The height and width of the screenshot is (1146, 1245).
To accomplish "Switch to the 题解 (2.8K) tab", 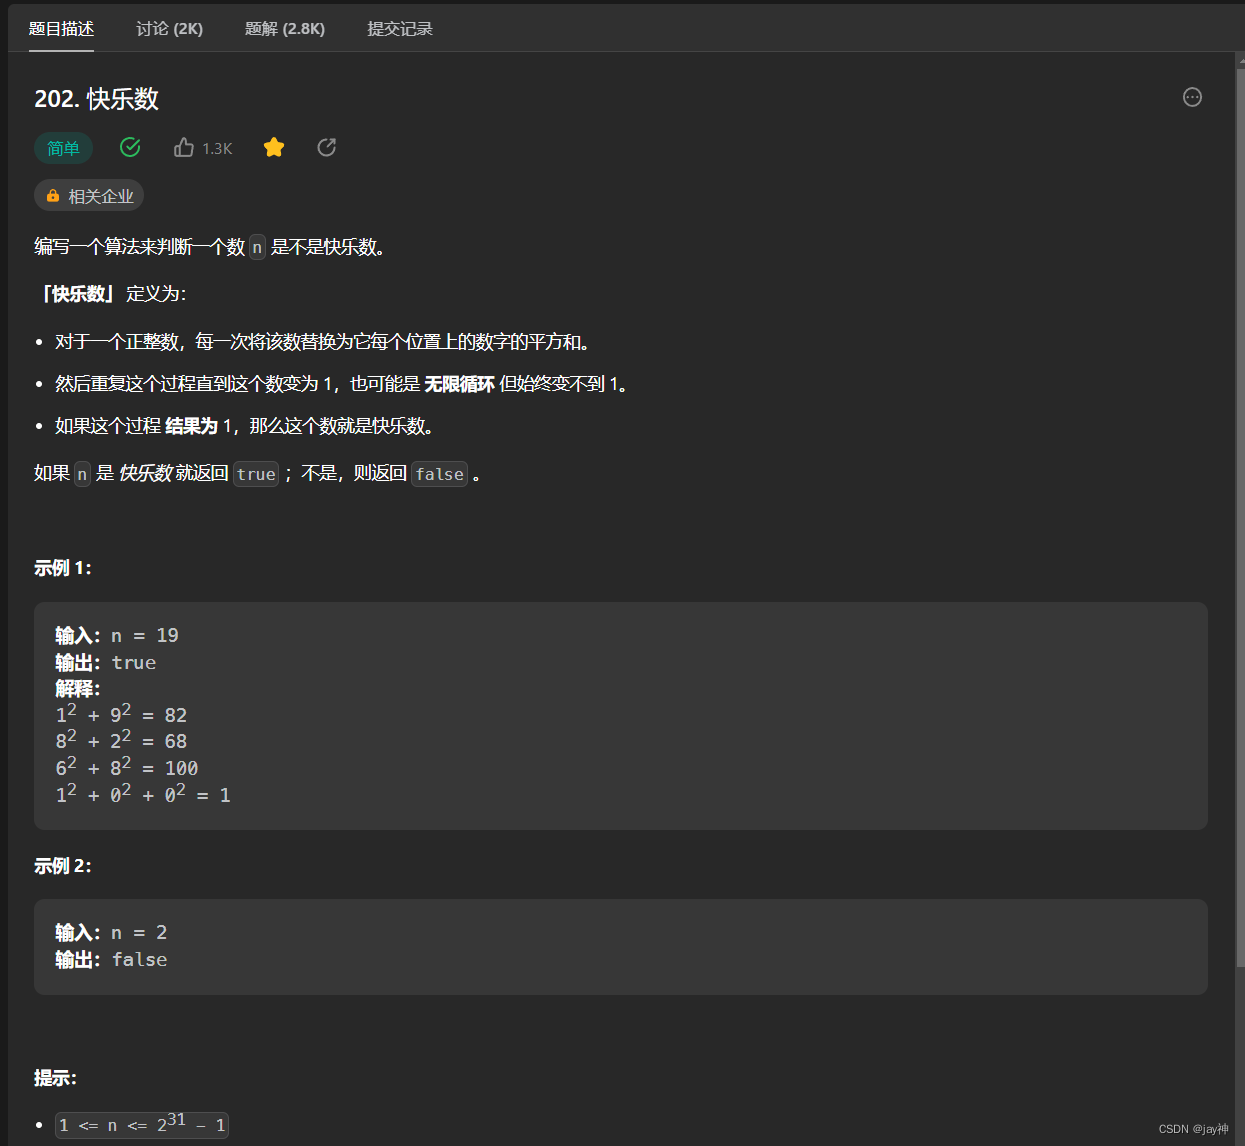I will 285,29.
